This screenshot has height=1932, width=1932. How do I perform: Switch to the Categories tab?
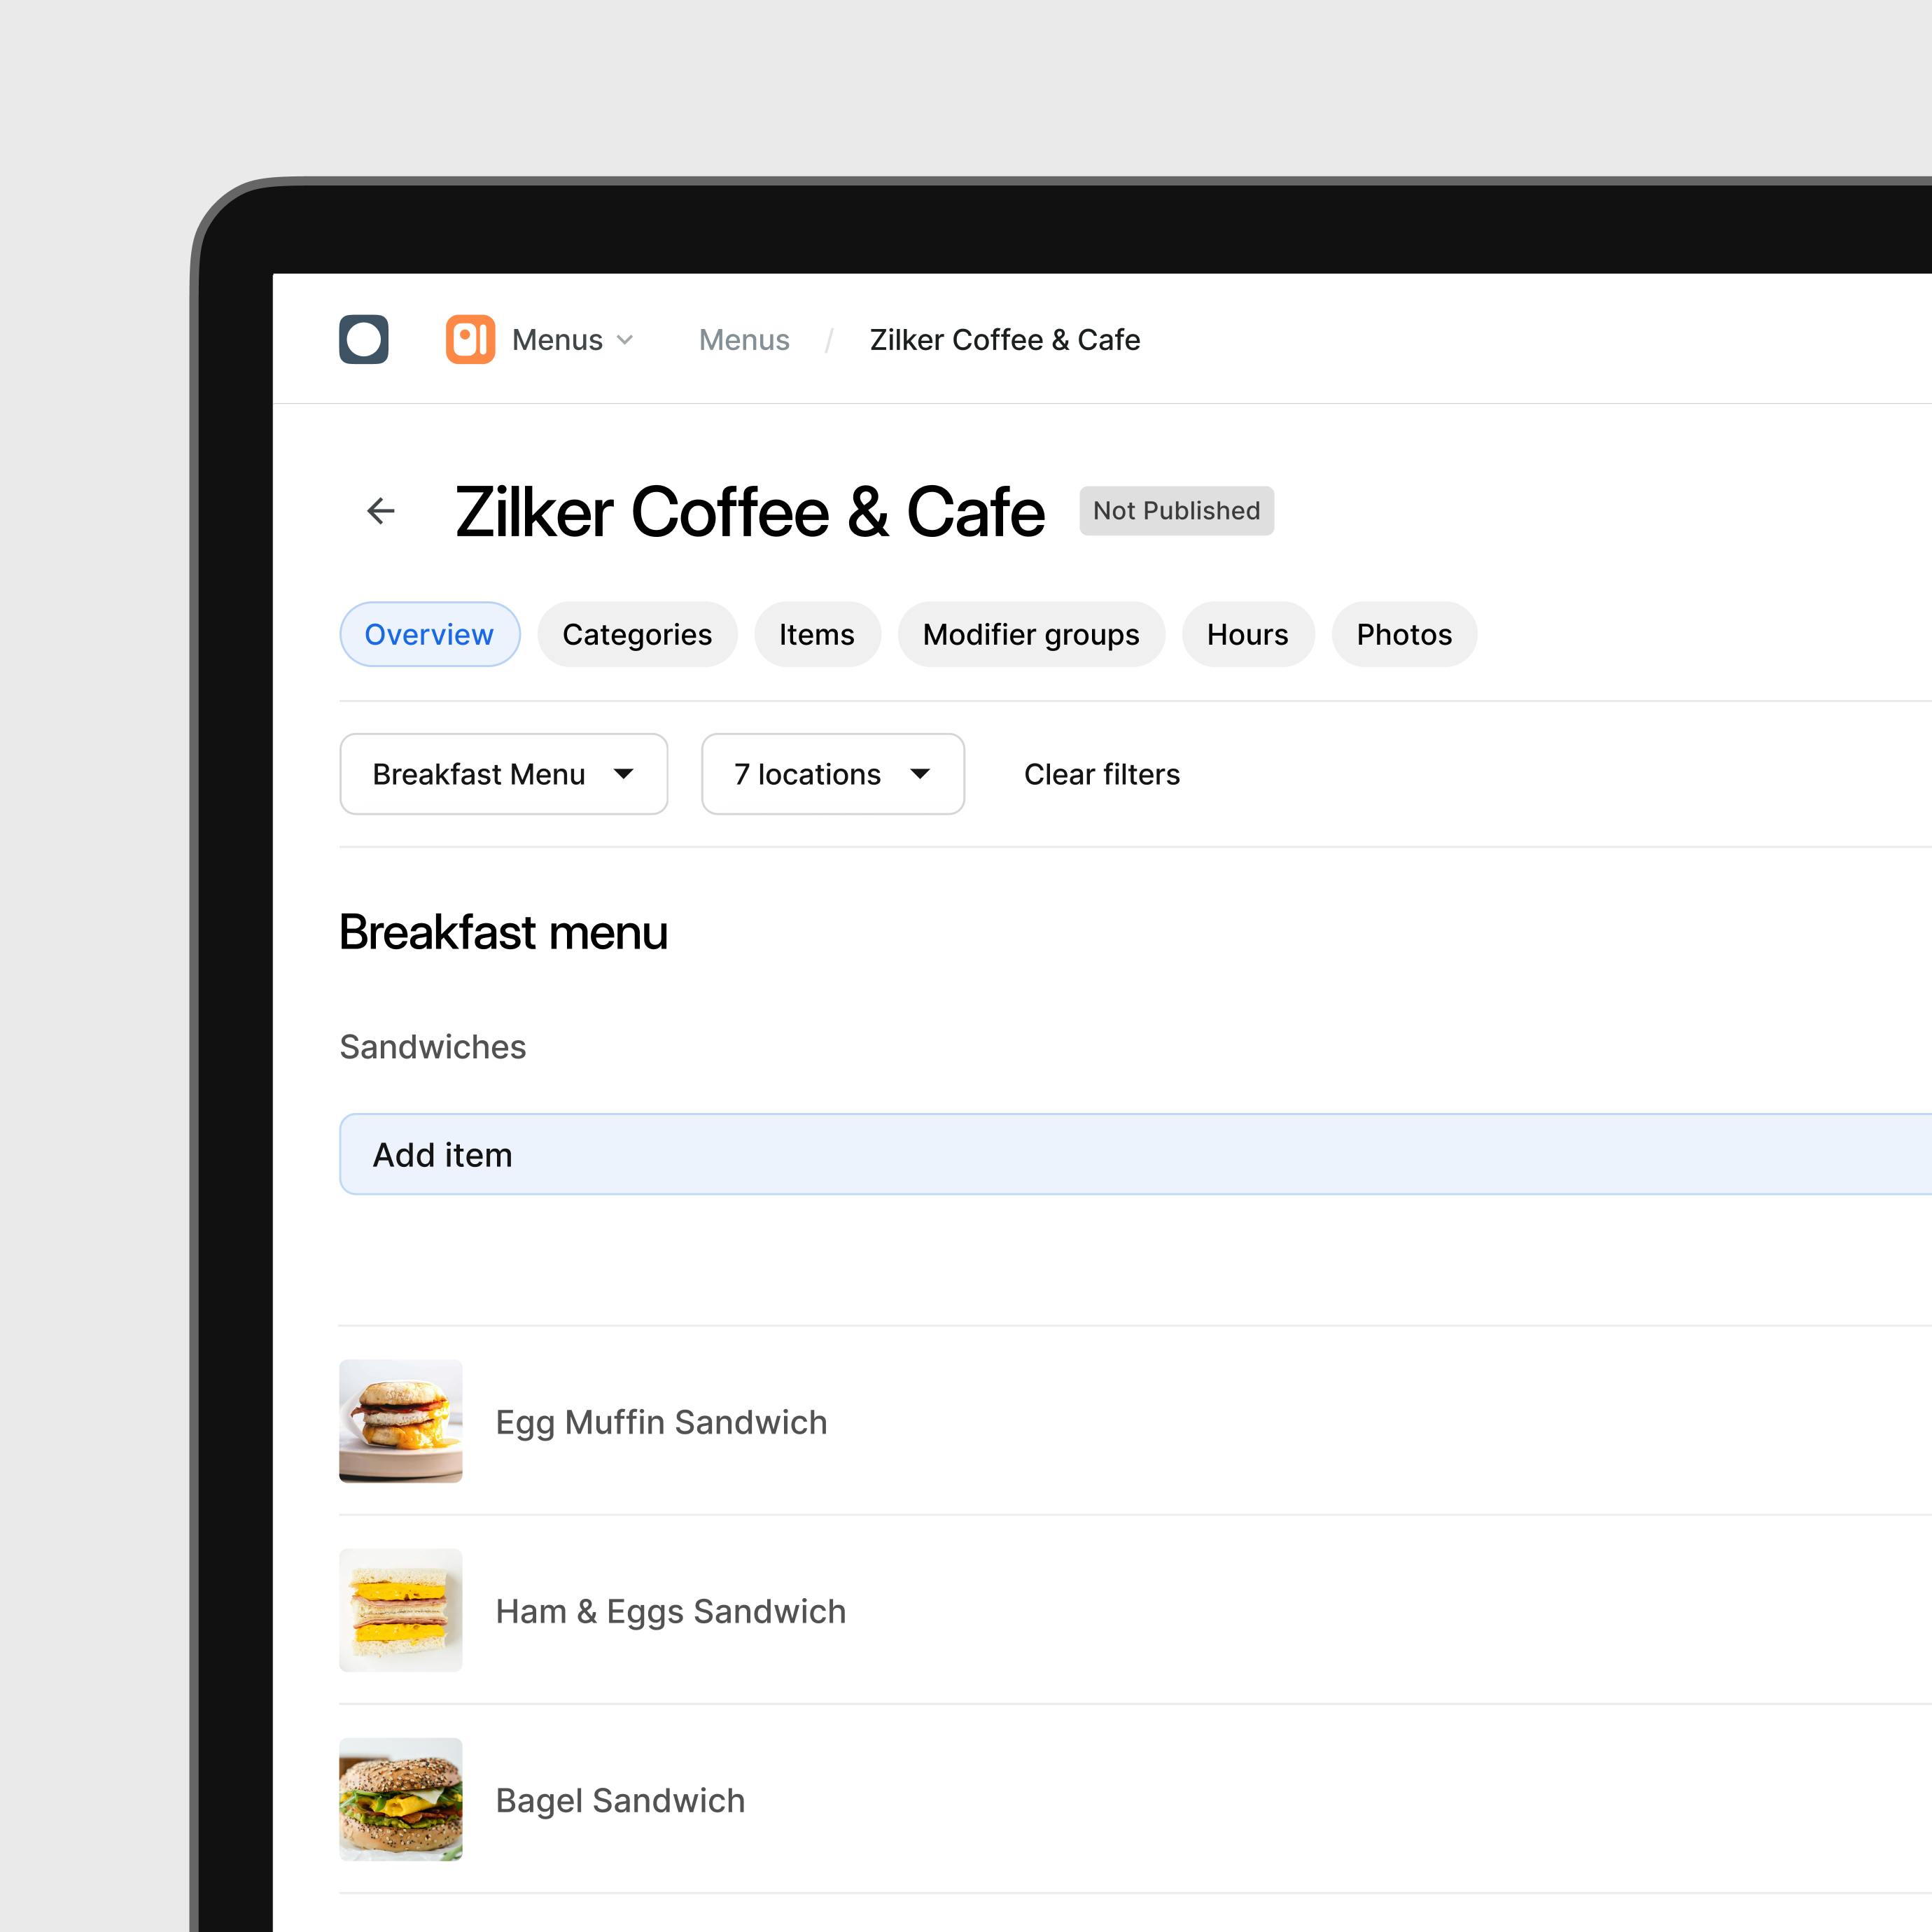pos(637,634)
